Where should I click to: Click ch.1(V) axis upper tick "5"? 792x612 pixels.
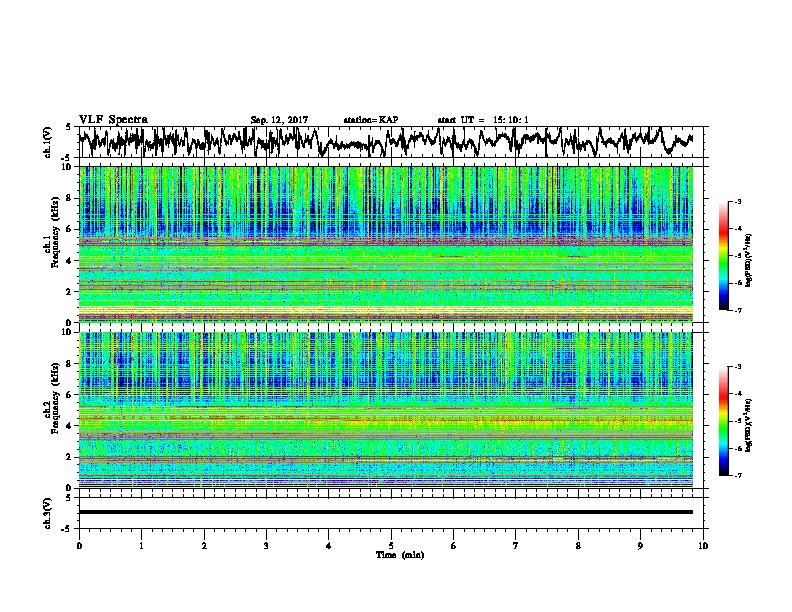click(69, 127)
